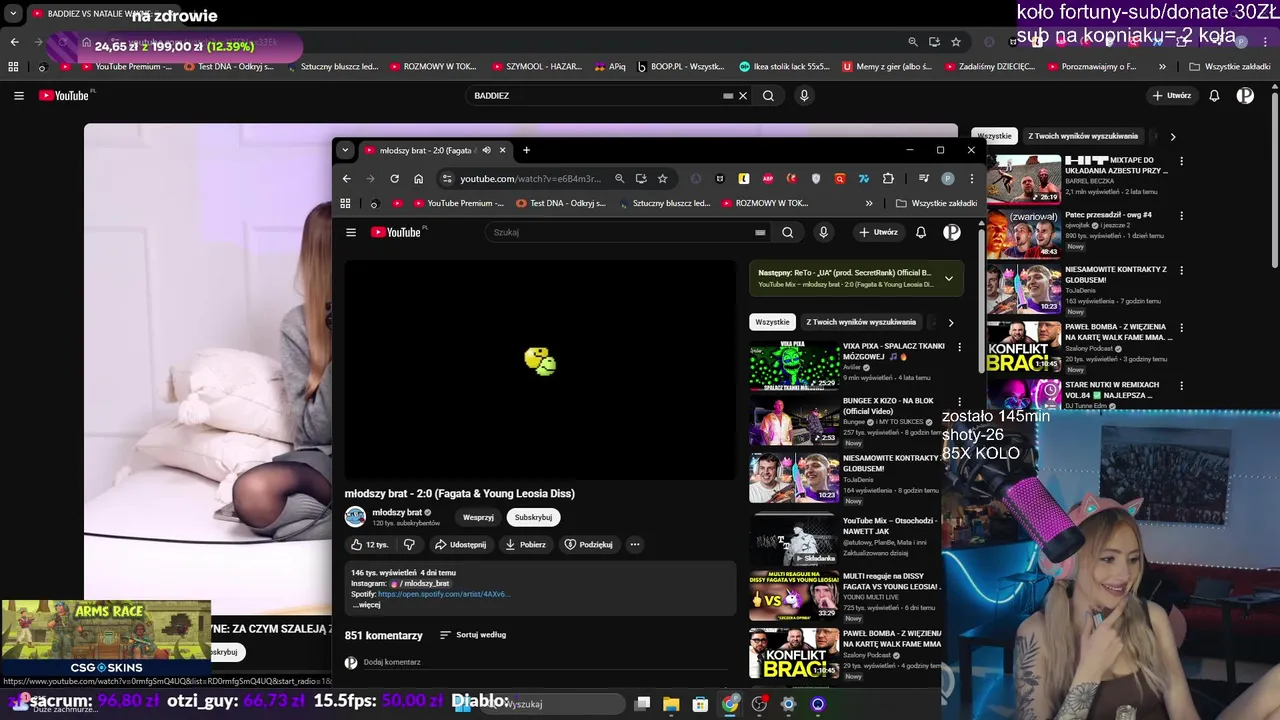Click front window address bar youtube.com/watch

click(532, 178)
